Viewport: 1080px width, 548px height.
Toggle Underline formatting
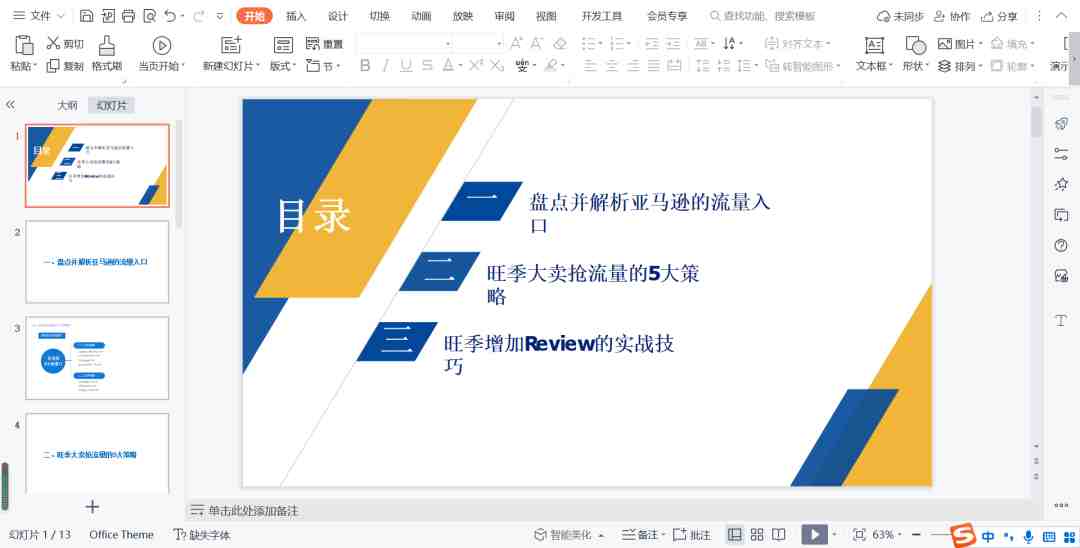(x=406, y=66)
